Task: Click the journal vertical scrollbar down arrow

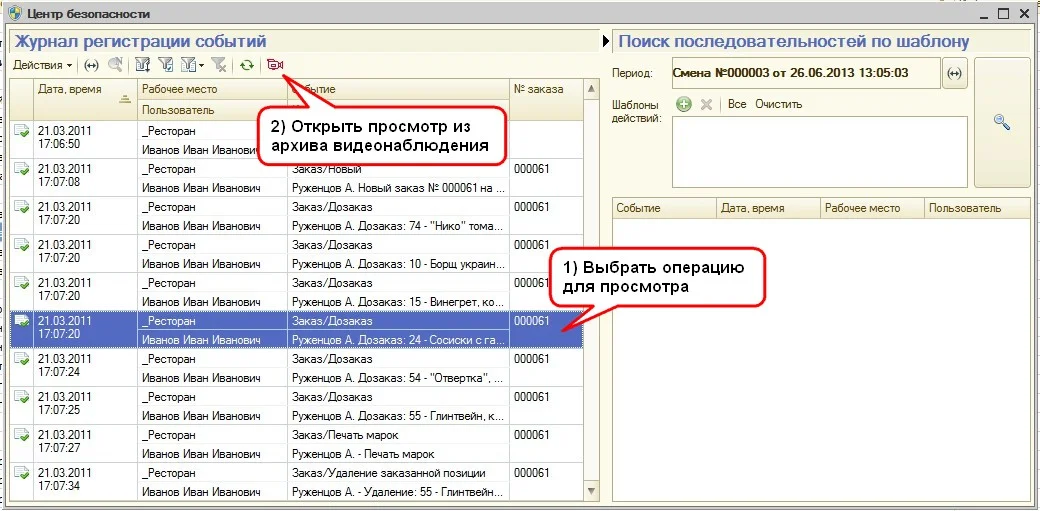Action: 591,491
